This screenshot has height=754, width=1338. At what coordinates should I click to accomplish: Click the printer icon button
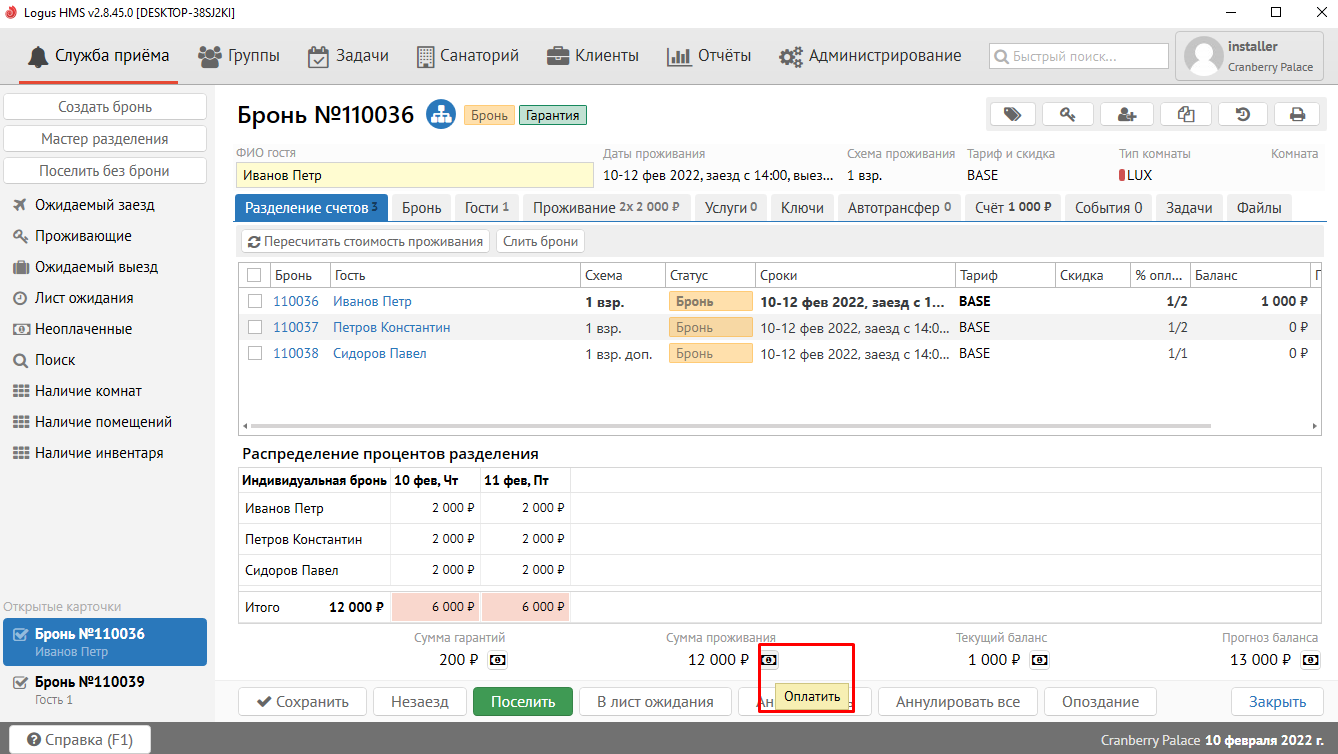(x=1297, y=114)
